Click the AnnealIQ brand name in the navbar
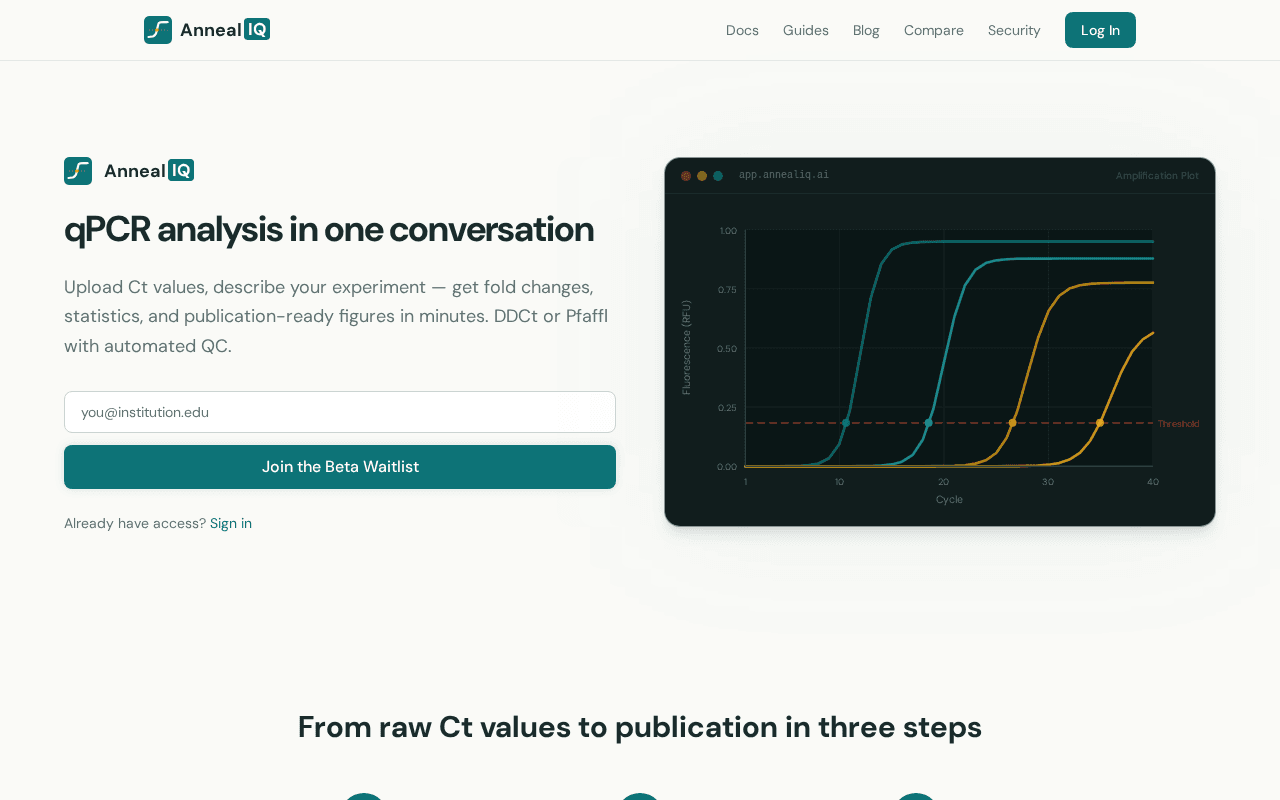This screenshot has height=800, width=1280. pos(225,30)
